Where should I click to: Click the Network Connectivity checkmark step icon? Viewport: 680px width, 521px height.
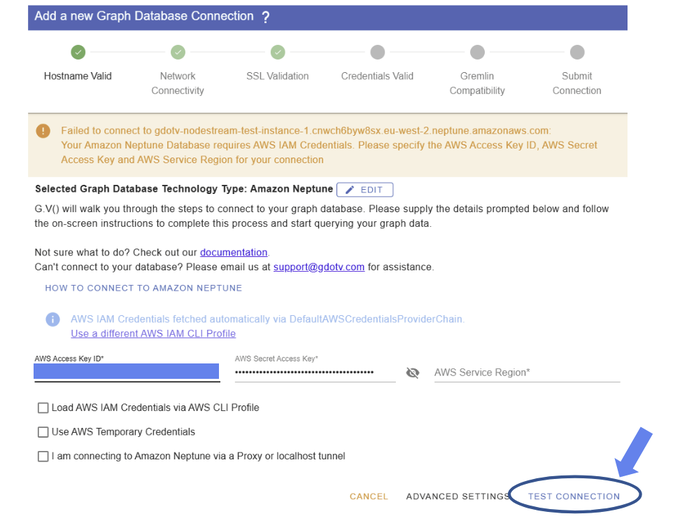178,52
